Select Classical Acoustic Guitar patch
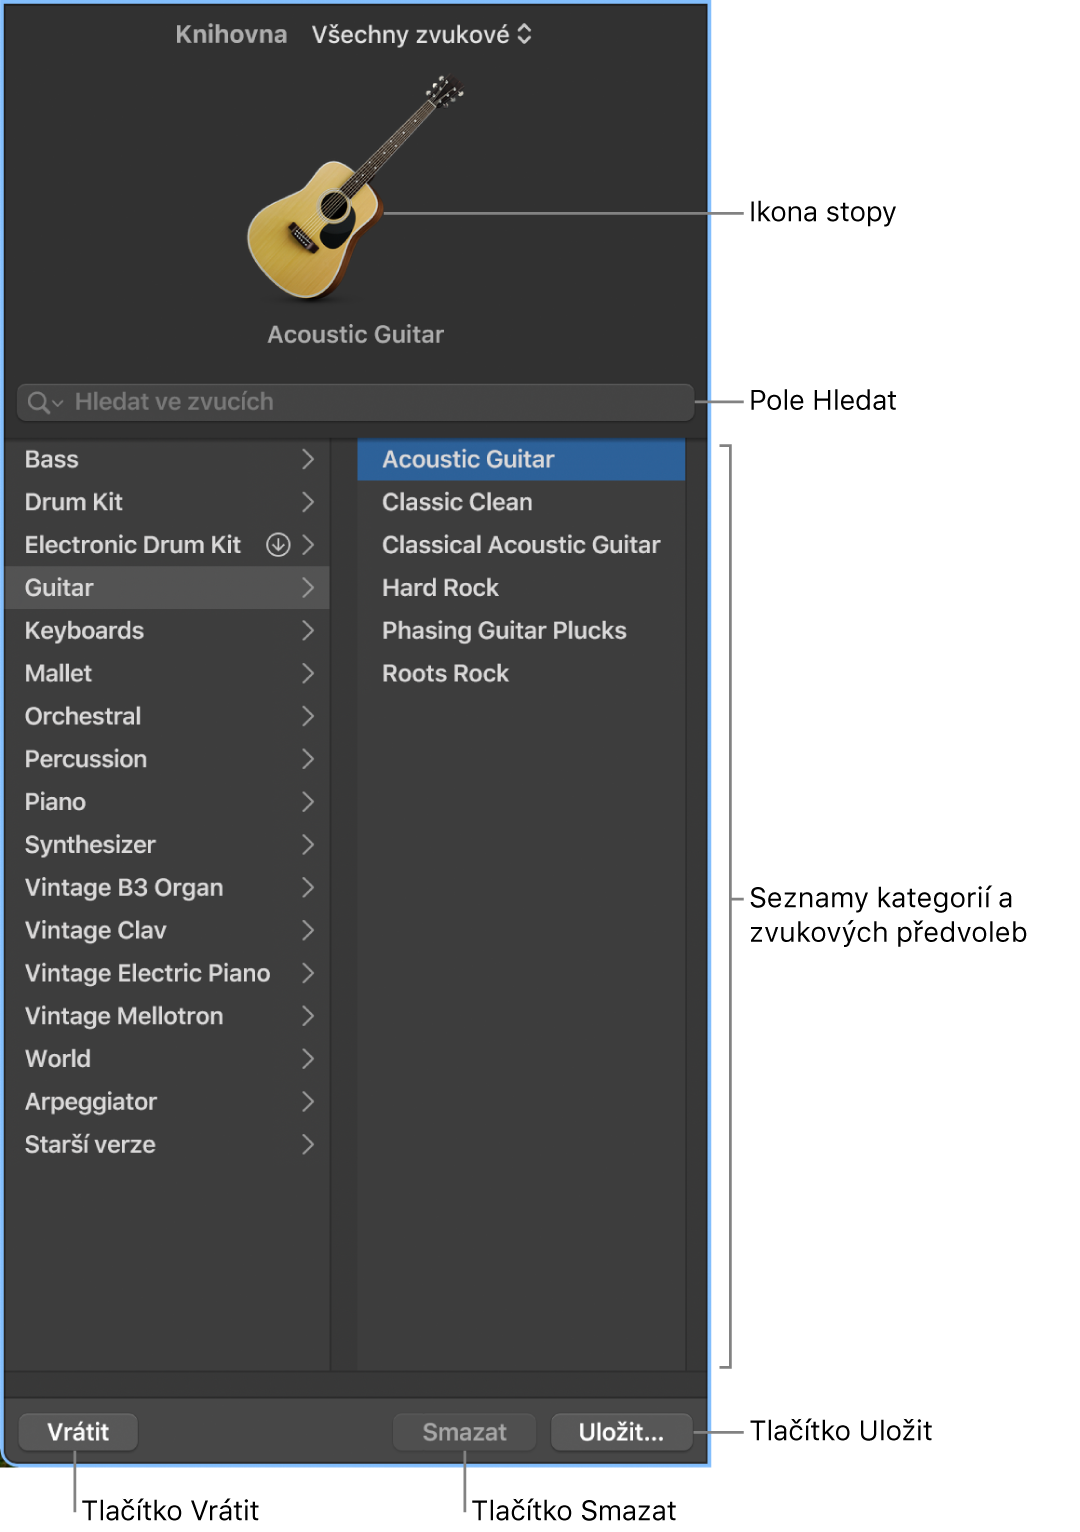Viewport: 1080px width, 1532px height. (x=521, y=545)
